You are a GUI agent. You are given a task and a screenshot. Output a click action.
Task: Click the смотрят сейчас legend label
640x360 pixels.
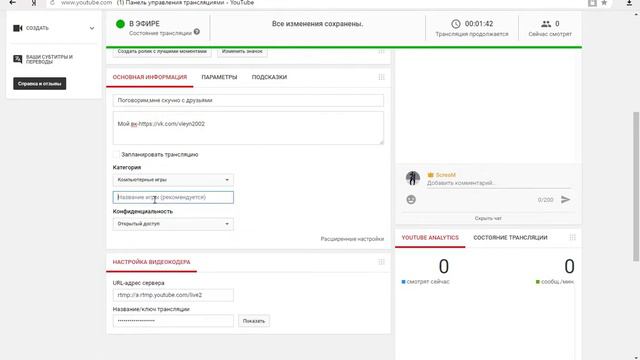click(428, 282)
